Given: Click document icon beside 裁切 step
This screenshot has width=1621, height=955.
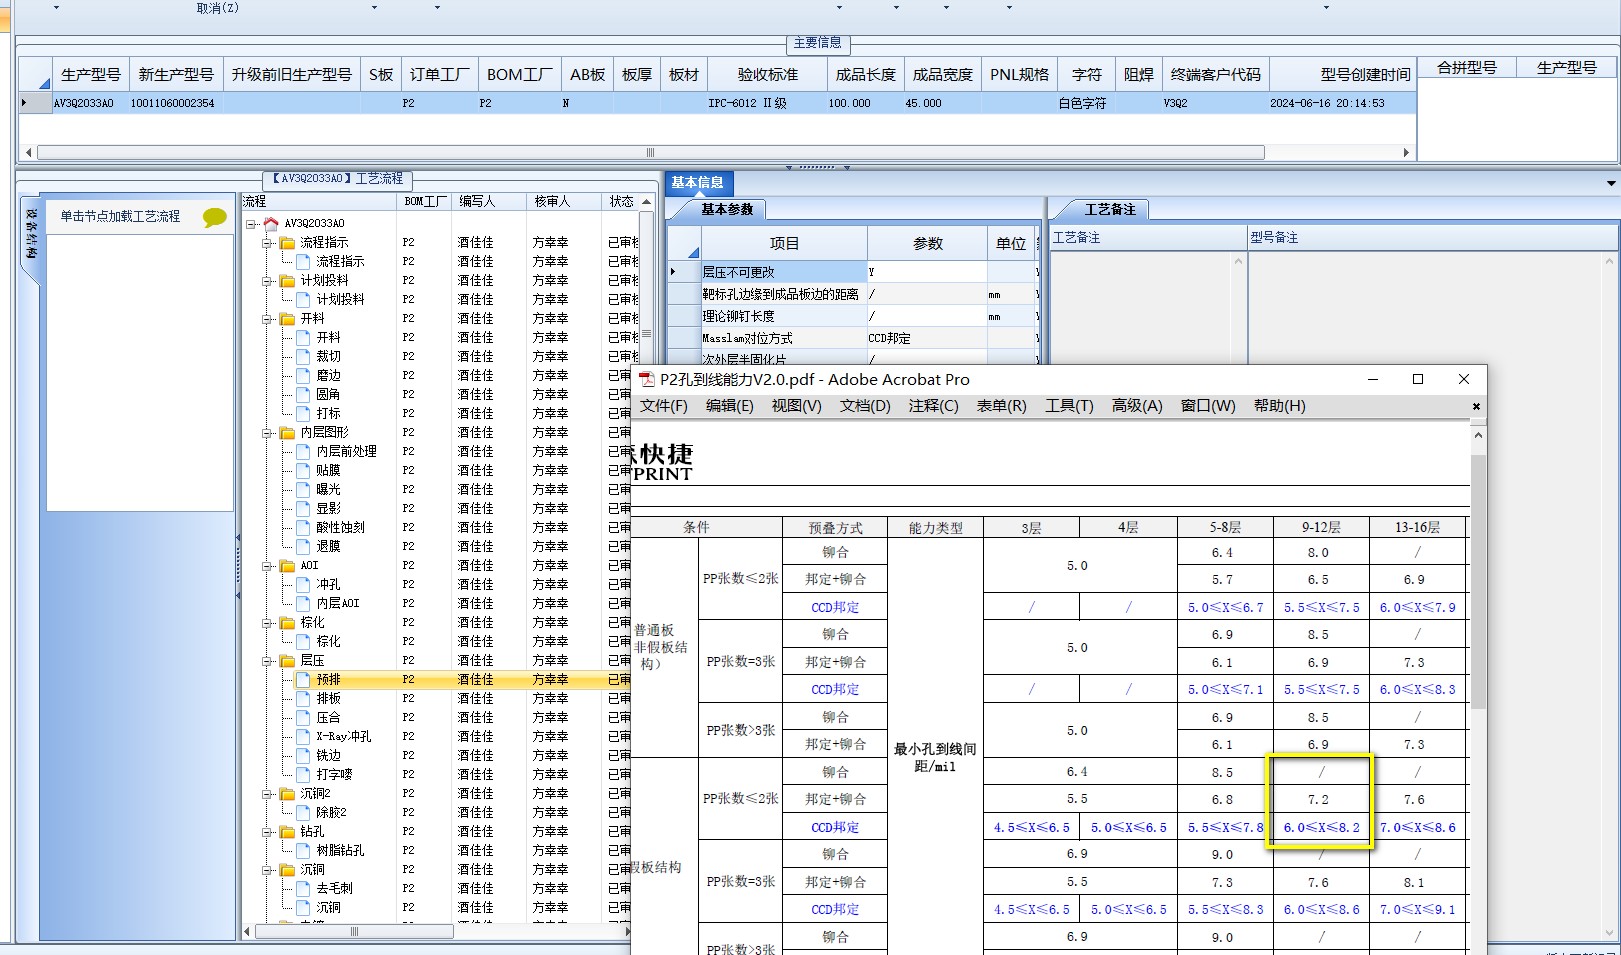Looking at the screenshot, I should point(304,357).
